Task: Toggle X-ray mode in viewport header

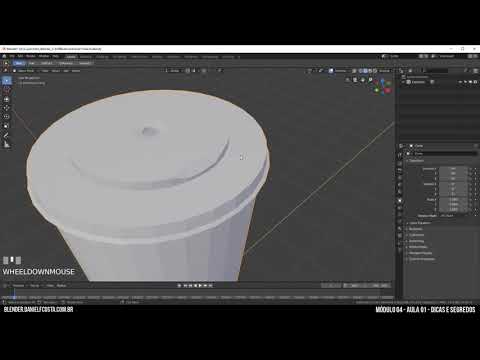Action: pos(354,71)
